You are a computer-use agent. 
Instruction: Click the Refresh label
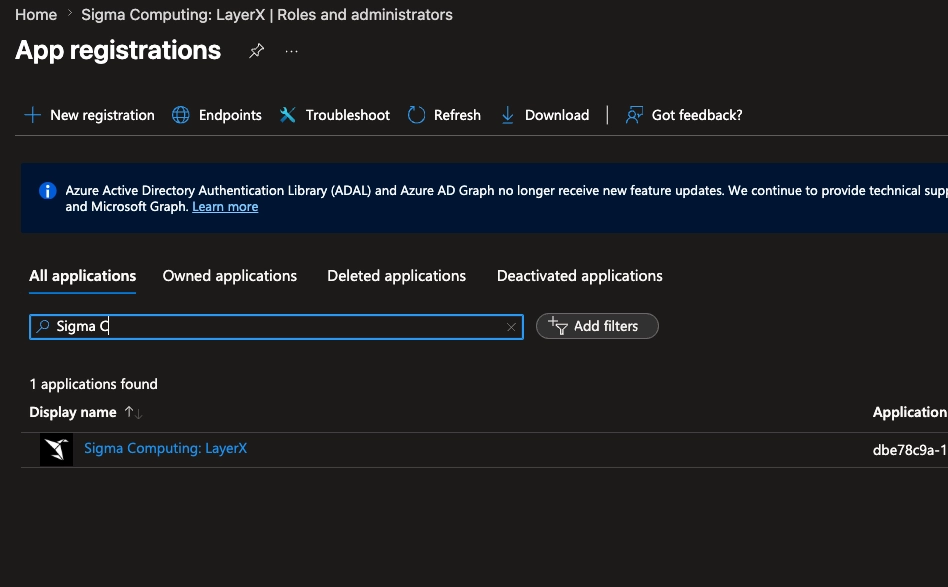tap(457, 115)
